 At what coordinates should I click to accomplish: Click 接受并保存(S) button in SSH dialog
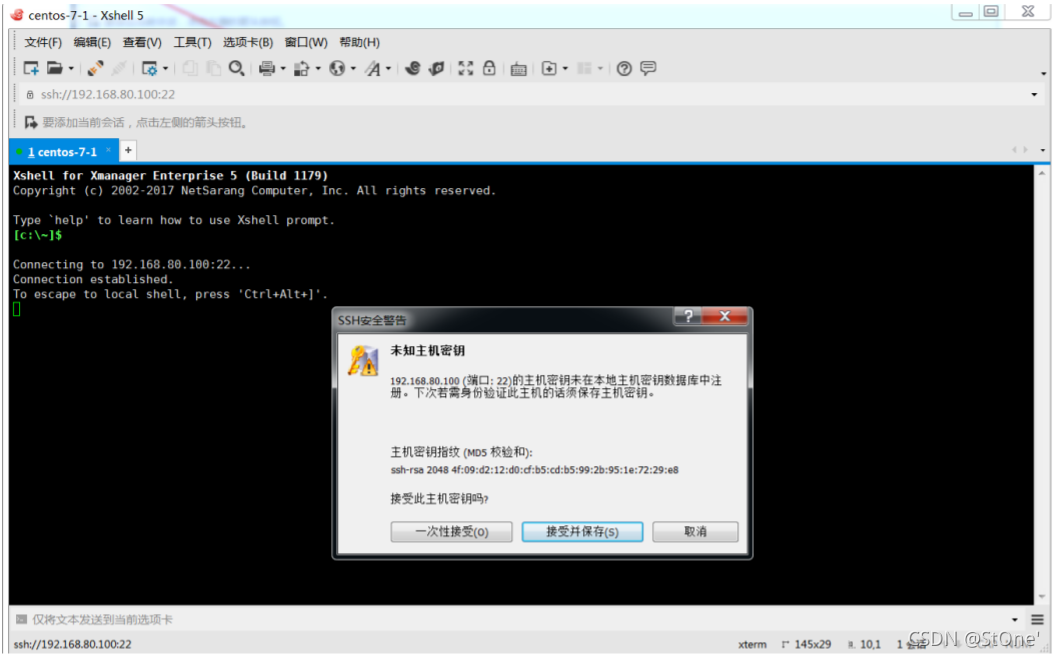coord(582,532)
